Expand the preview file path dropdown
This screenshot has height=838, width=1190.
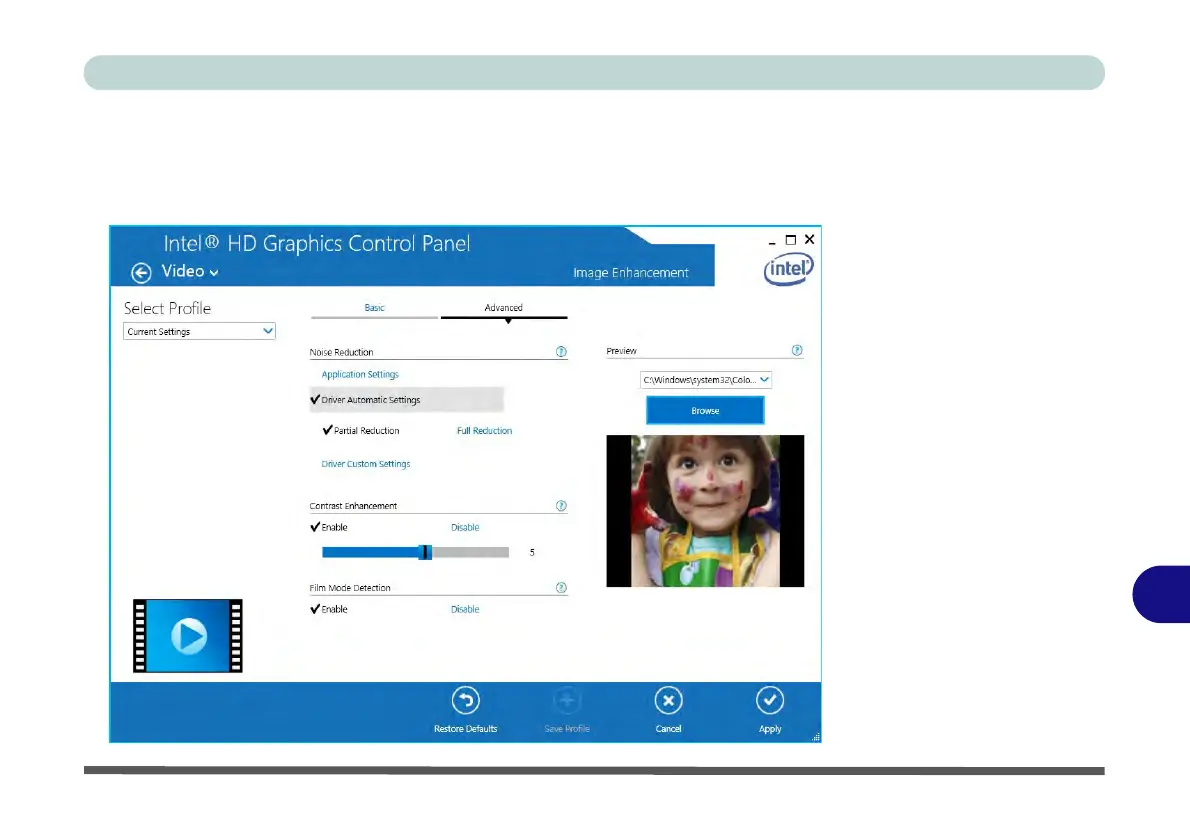coord(764,380)
